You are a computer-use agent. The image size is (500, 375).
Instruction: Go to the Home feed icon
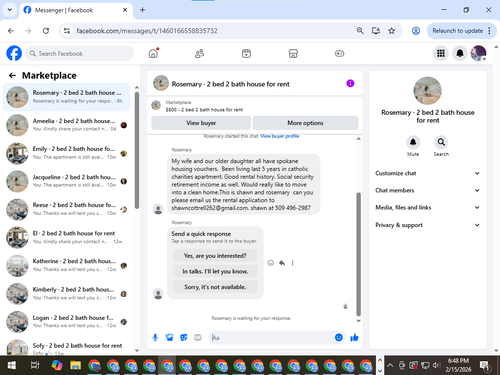(x=153, y=53)
